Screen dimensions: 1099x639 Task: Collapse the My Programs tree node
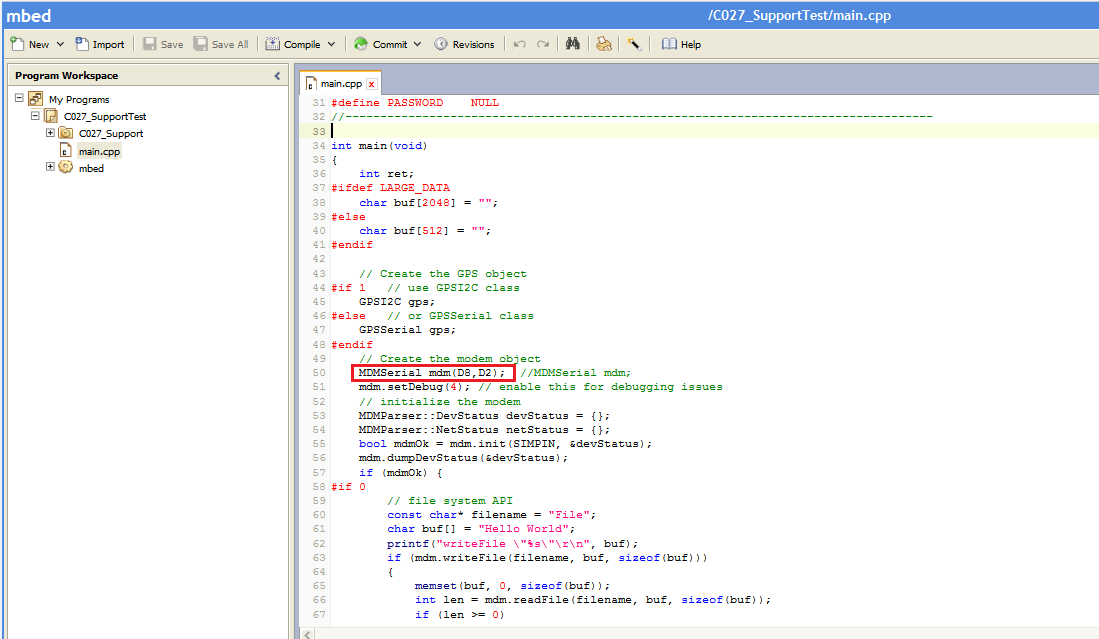click(x=19, y=99)
